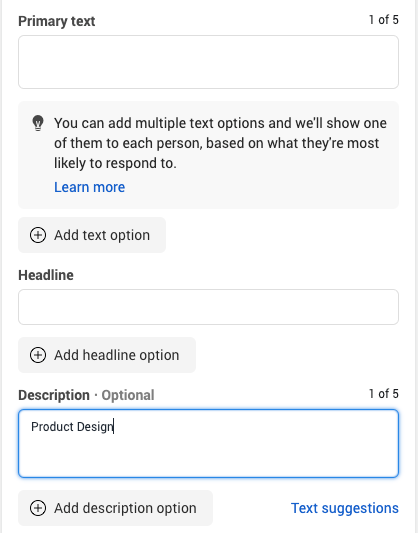Click the plus icon beside Add description option

click(38, 508)
